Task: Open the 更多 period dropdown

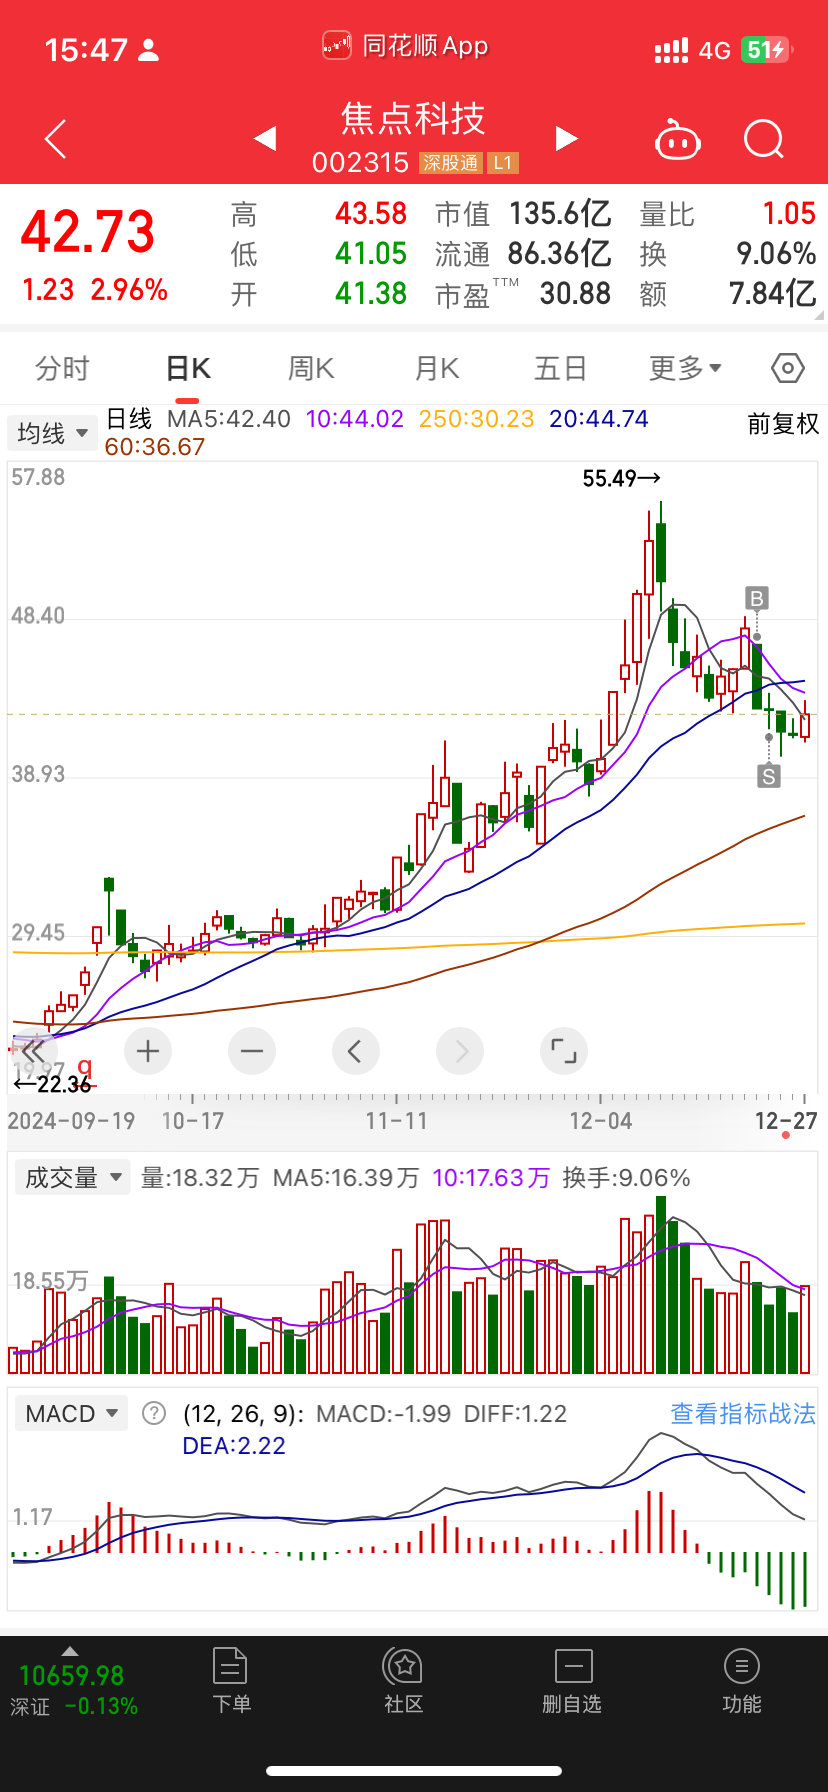Action: point(686,368)
